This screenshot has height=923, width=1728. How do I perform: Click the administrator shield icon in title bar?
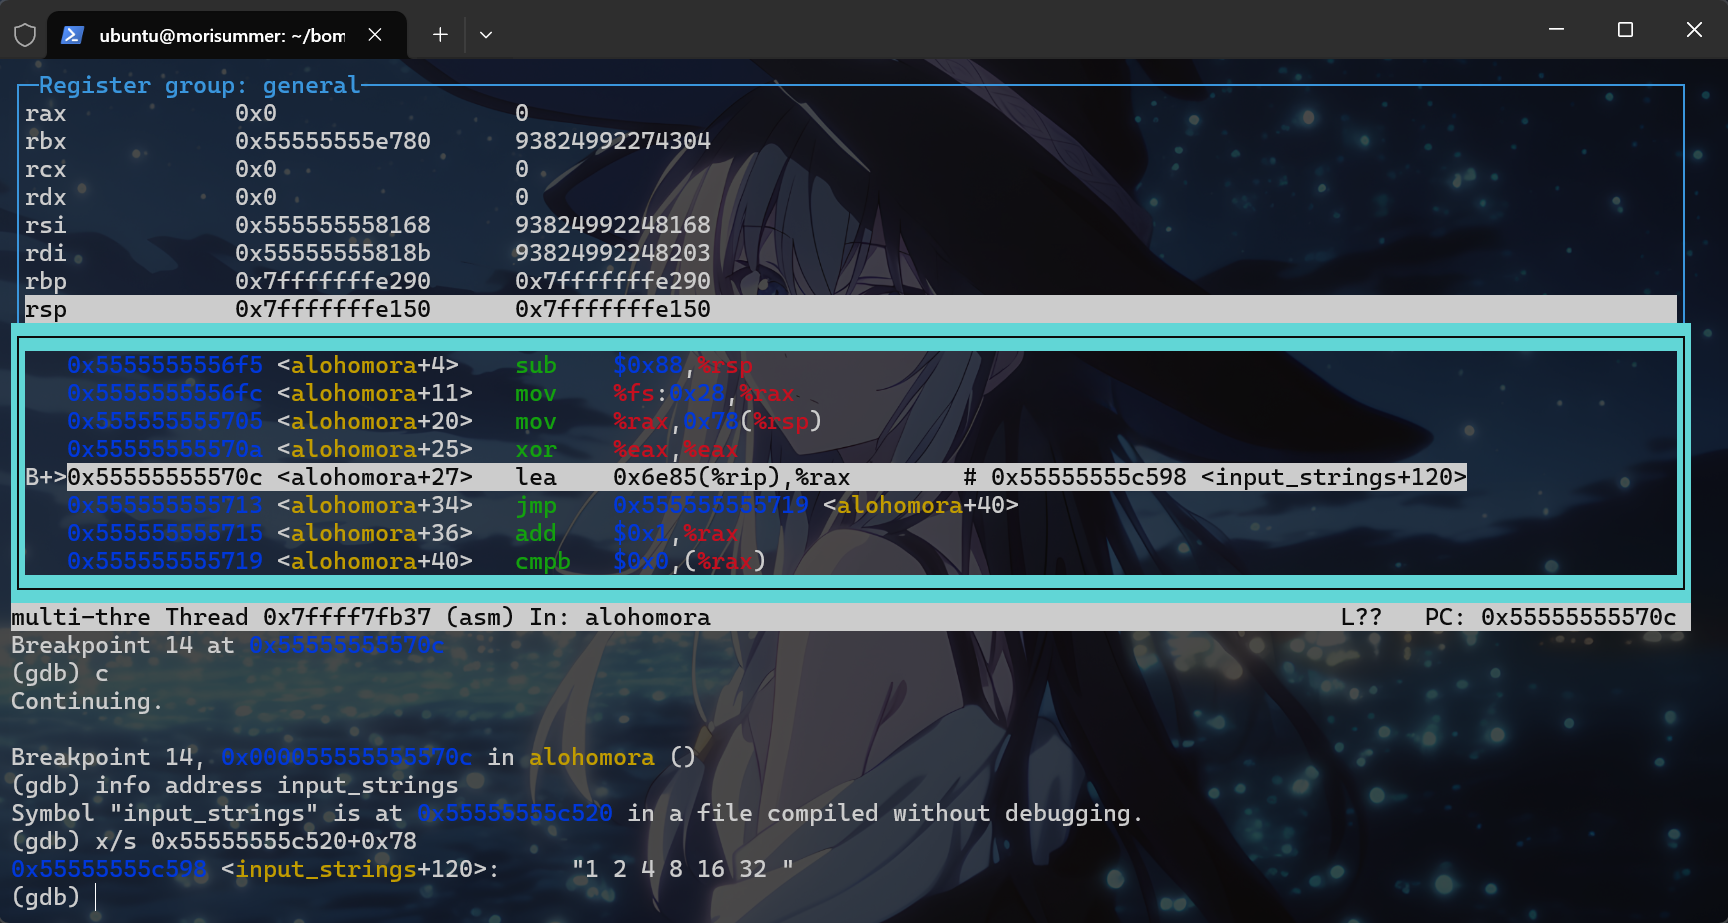click(25, 35)
